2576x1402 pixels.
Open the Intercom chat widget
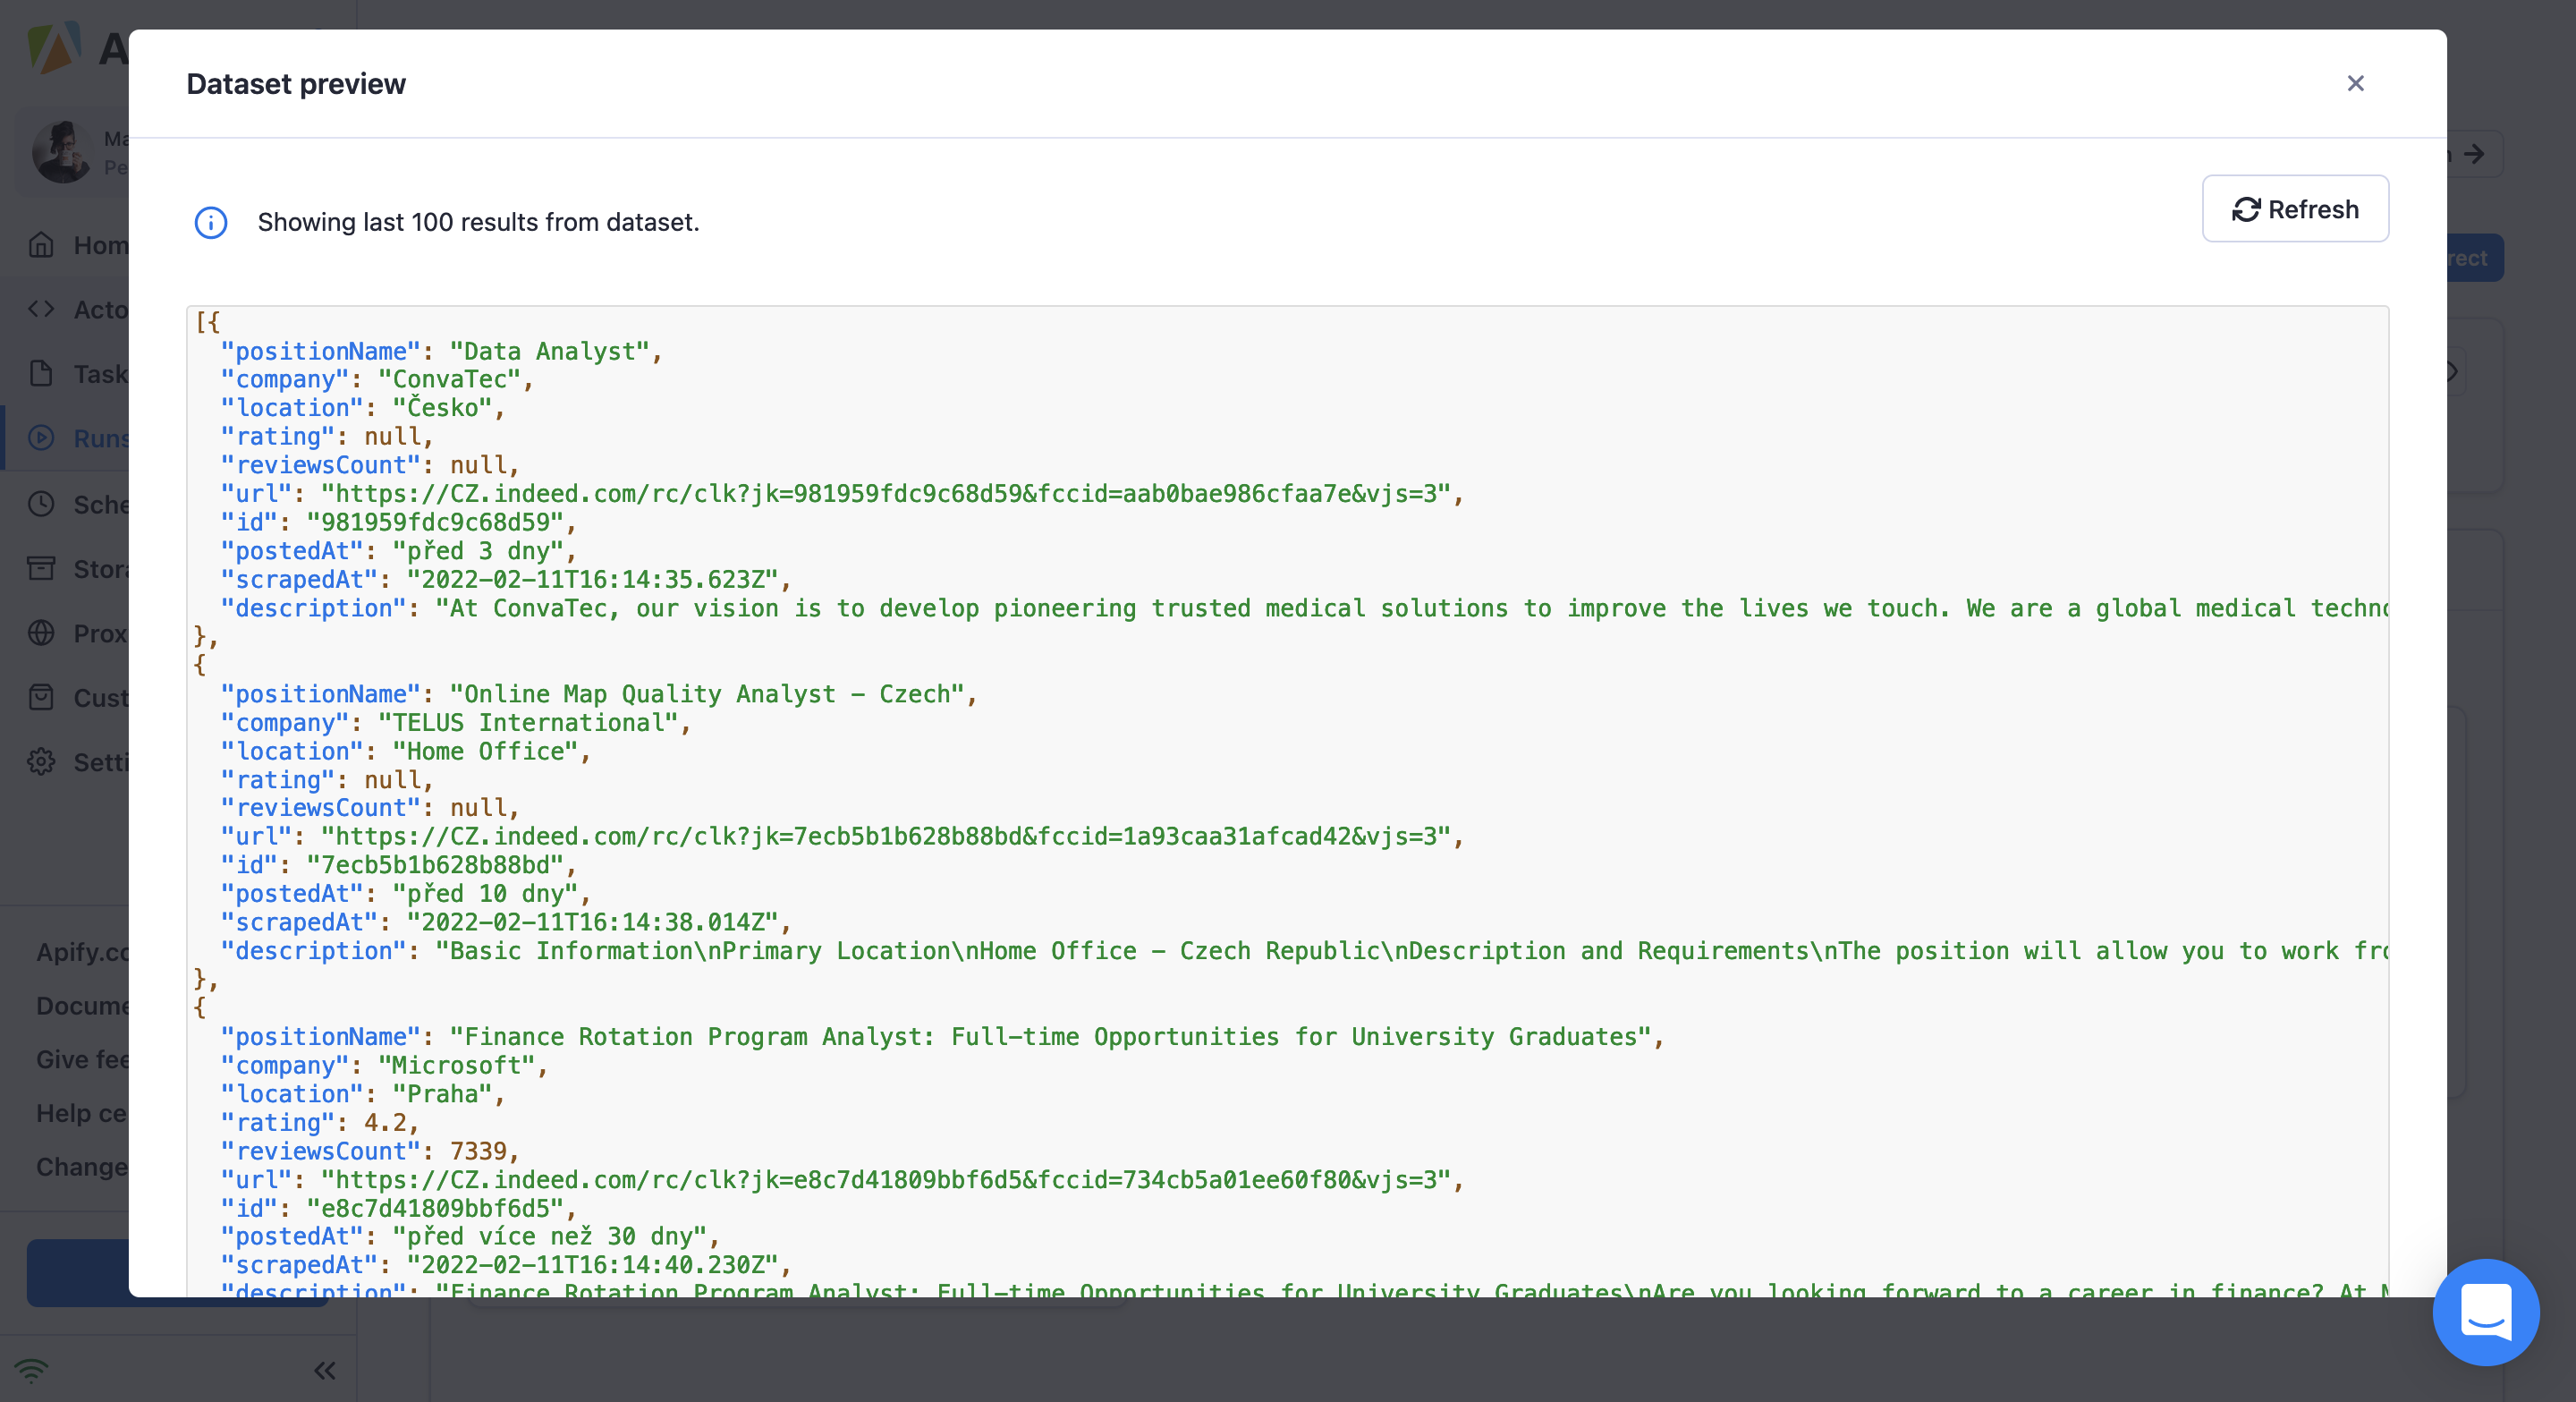tap(2486, 1312)
